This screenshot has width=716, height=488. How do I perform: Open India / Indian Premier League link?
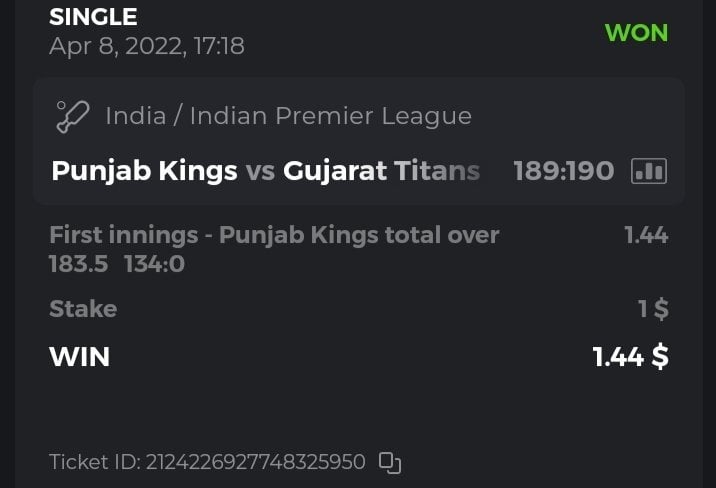point(288,116)
